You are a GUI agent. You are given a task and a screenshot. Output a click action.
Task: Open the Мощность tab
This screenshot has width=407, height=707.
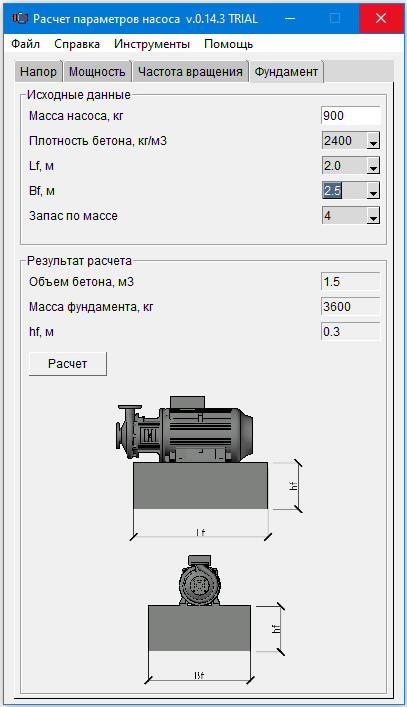97,72
